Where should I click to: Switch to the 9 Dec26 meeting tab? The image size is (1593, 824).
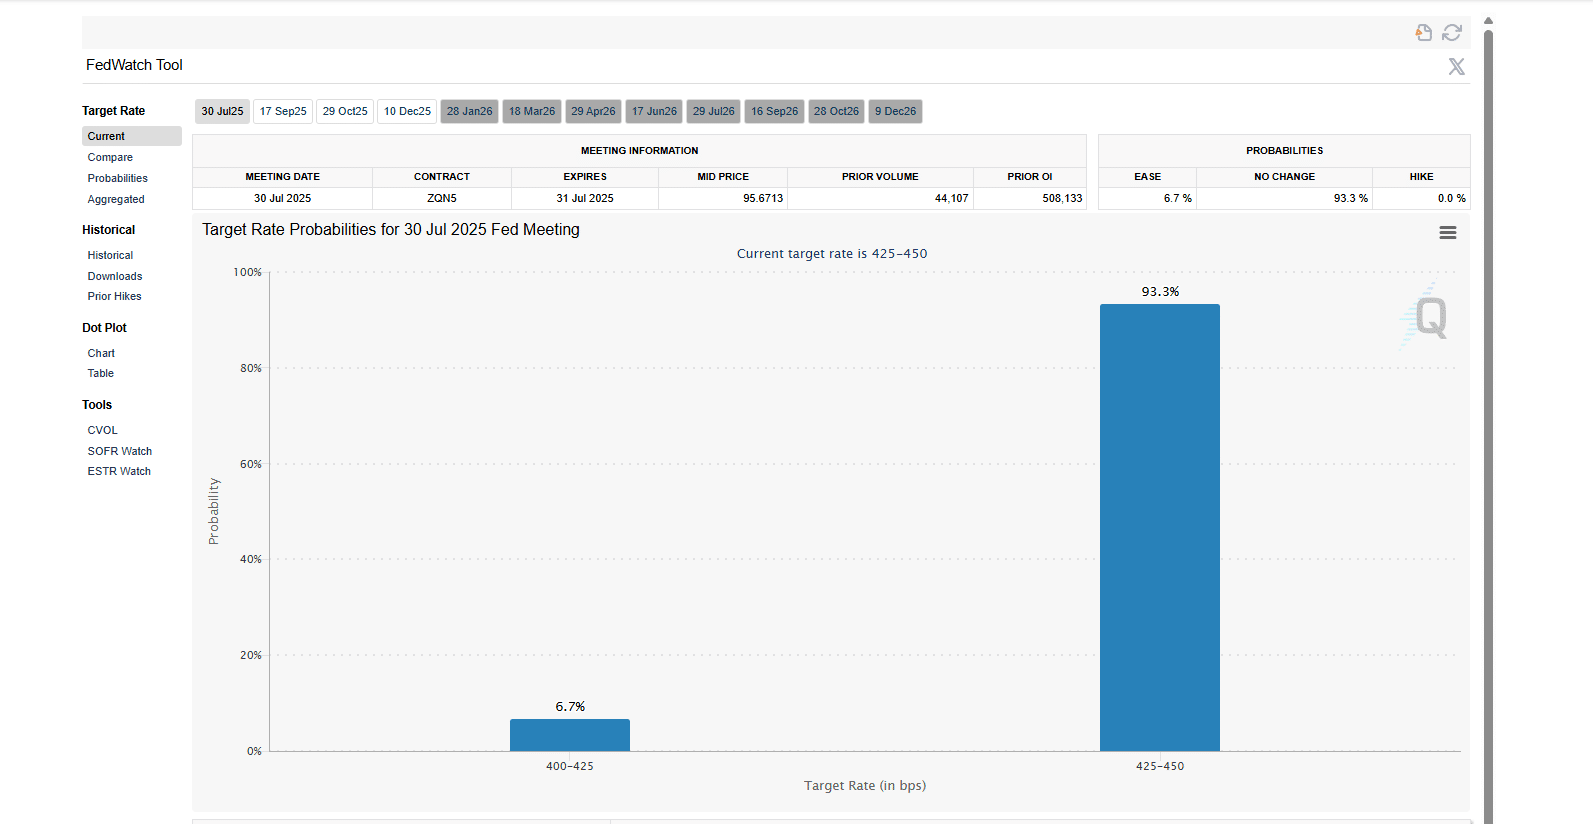[895, 111]
